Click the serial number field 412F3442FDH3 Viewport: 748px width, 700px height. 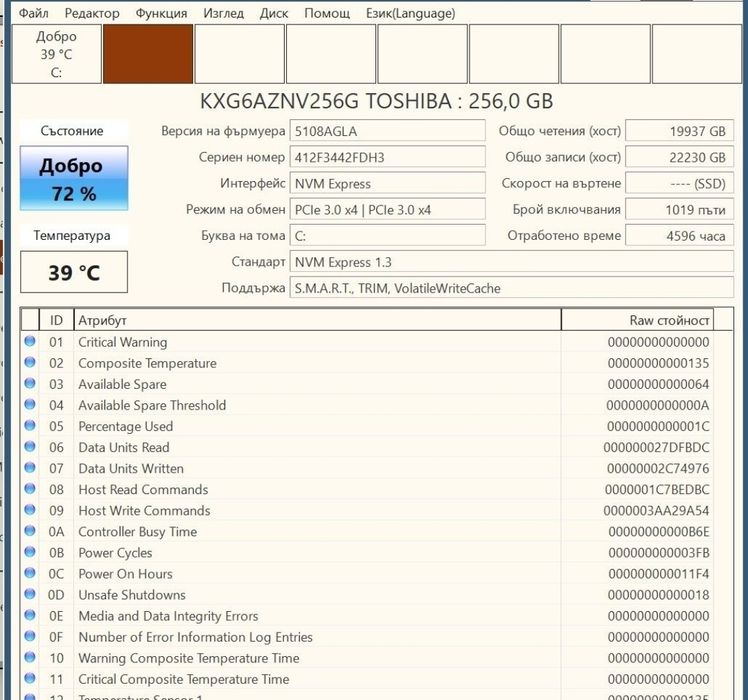pyautogui.click(x=387, y=157)
